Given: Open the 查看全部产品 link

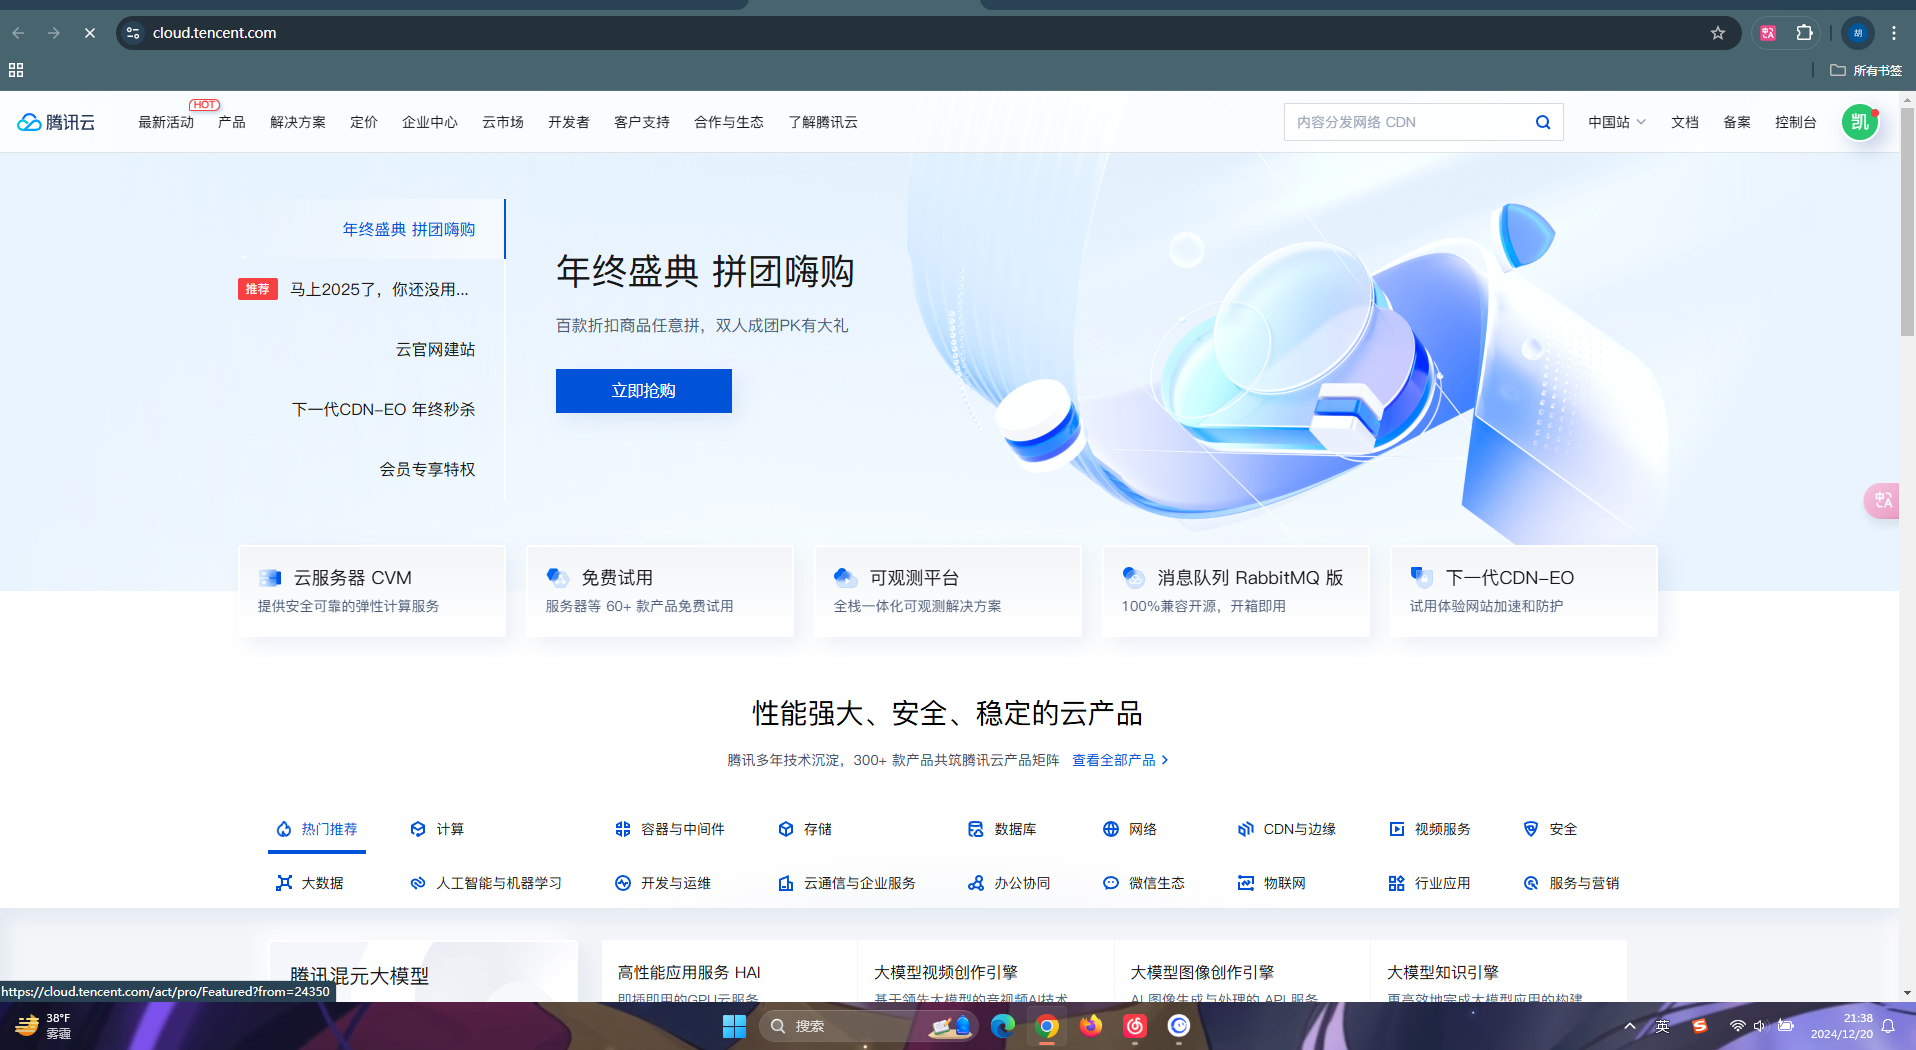Looking at the screenshot, I should pyautogui.click(x=1120, y=760).
